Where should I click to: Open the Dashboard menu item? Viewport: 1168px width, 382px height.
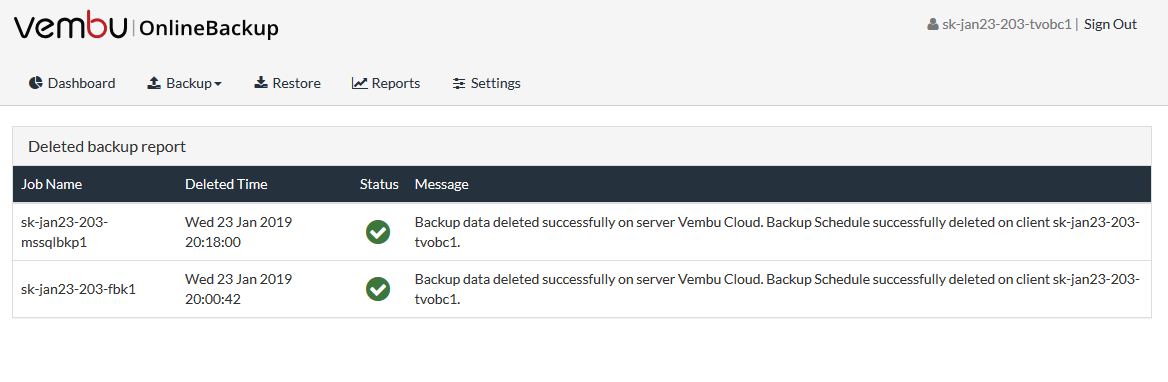72,83
